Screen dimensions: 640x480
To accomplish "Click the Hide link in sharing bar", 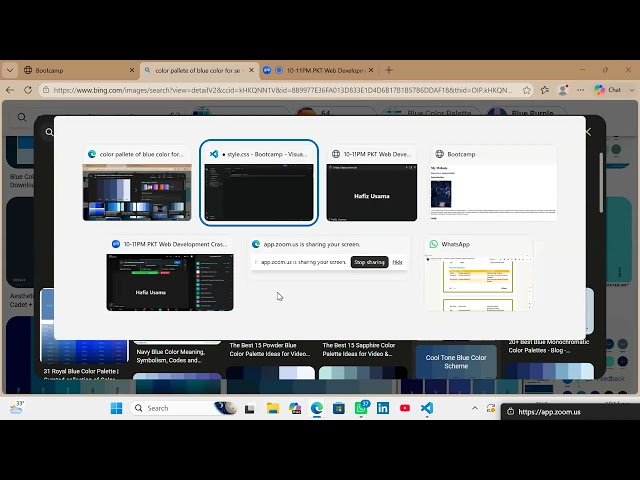I will (x=398, y=262).
